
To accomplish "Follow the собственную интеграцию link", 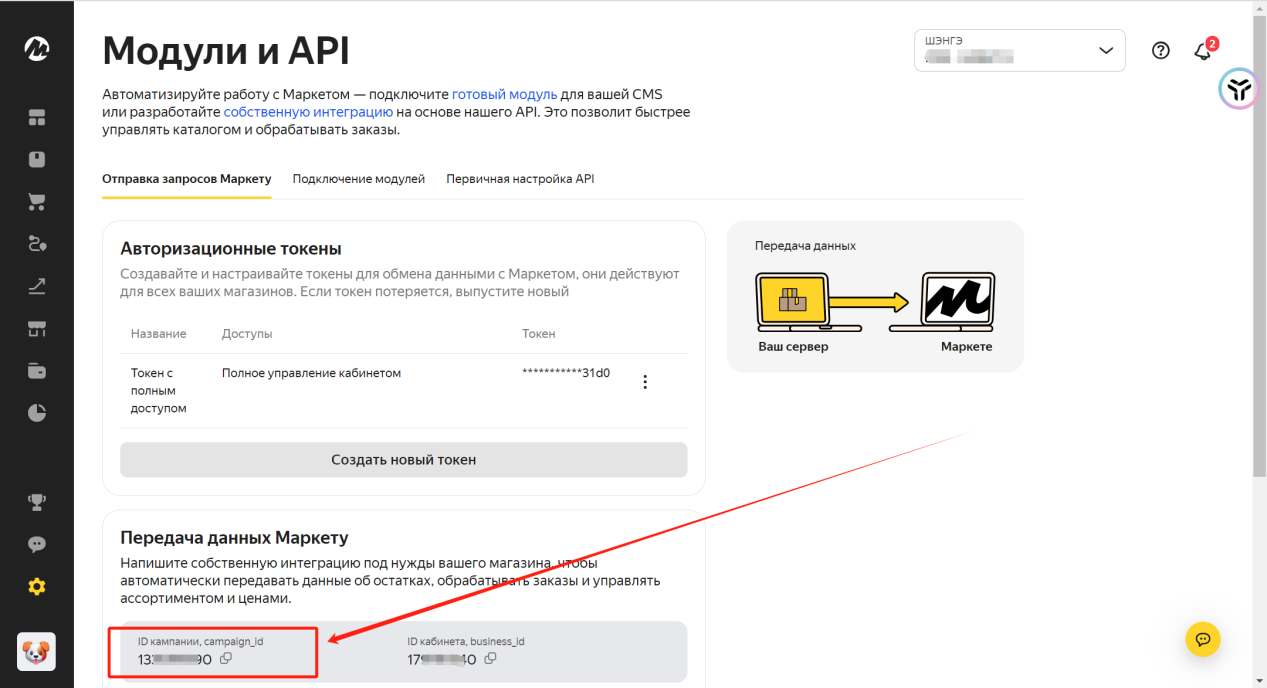I will pyautogui.click(x=308, y=112).
